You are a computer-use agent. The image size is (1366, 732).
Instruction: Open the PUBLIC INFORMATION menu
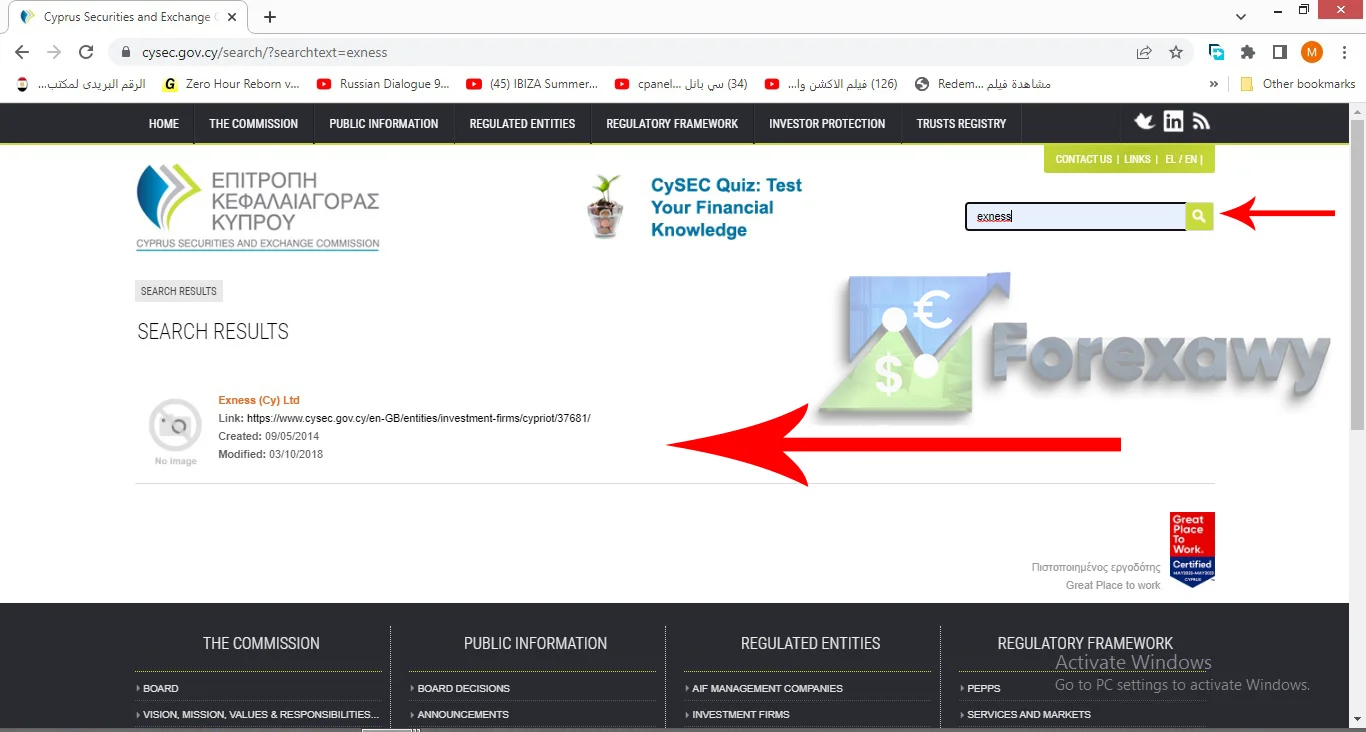384,124
